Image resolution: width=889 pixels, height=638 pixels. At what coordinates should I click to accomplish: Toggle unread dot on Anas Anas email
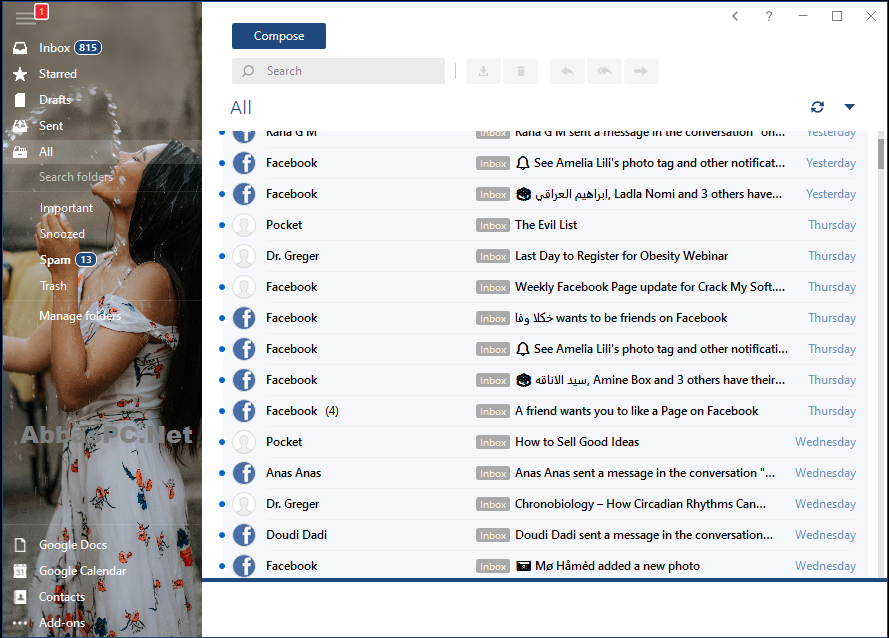(222, 473)
